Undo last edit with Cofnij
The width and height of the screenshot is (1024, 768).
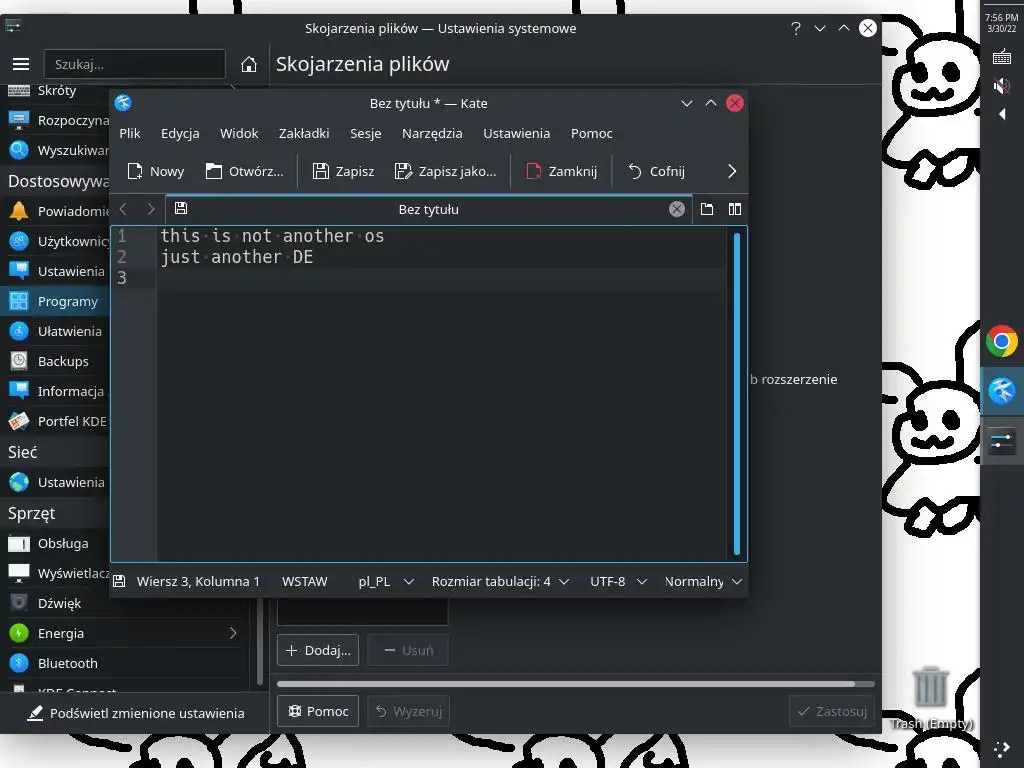[x=656, y=171]
